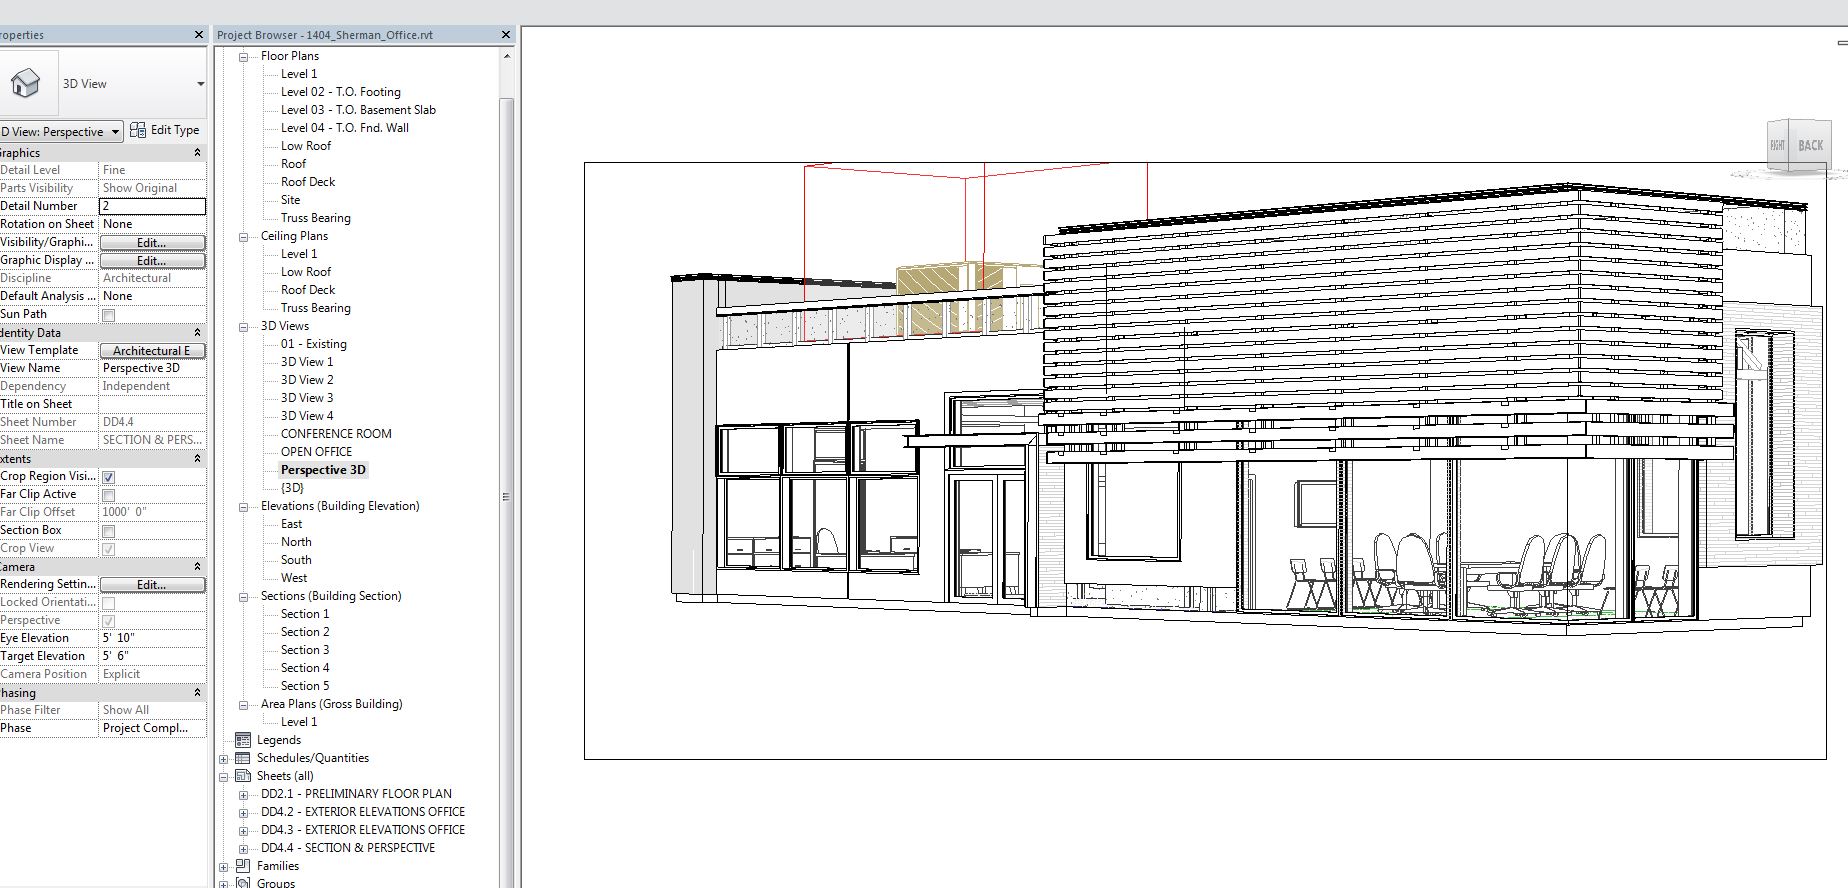Collapse the Camera properties section
Screen dimensions: 1848x888
coord(197,567)
